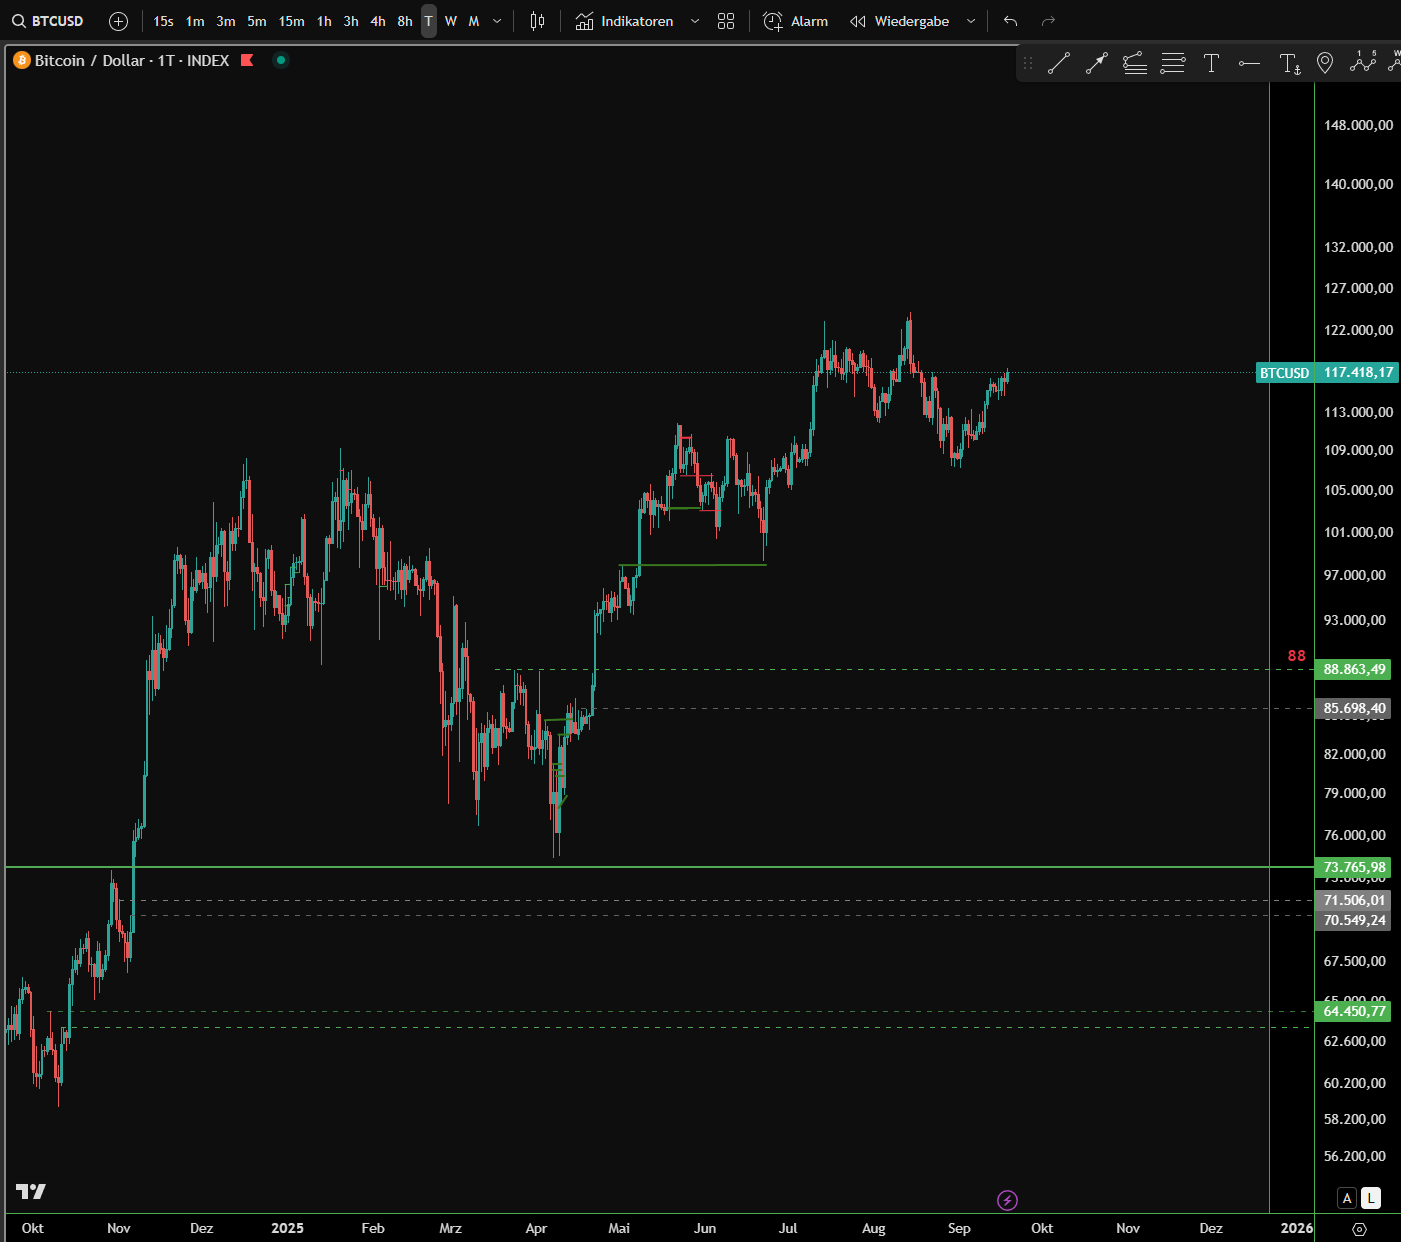The height and width of the screenshot is (1242, 1401).
Task: Click the plus icon to add symbol
Action: tap(118, 21)
